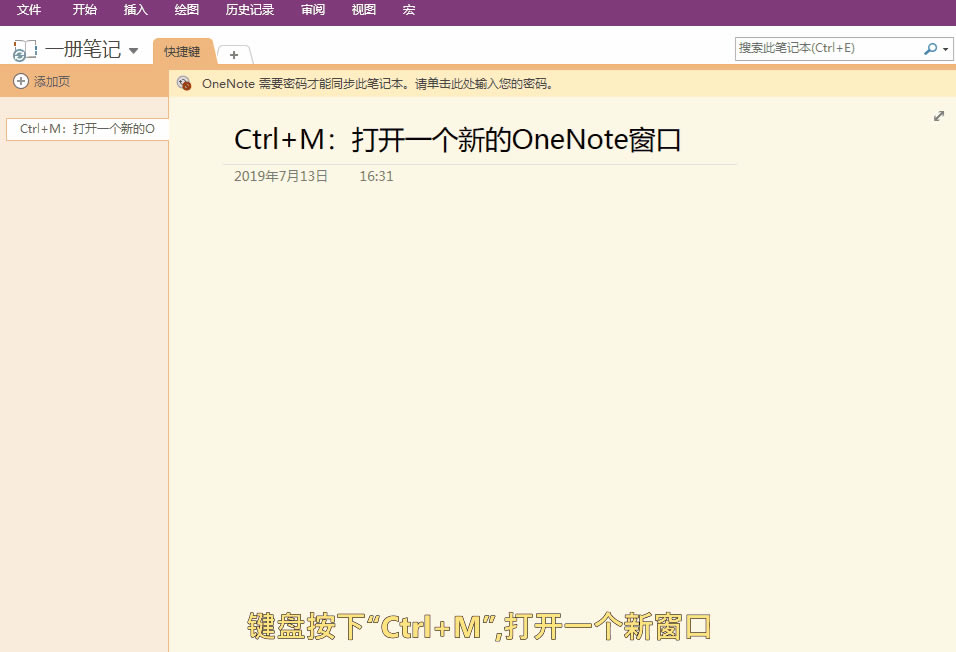Expand the 文件 menu options

click(x=29, y=11)
